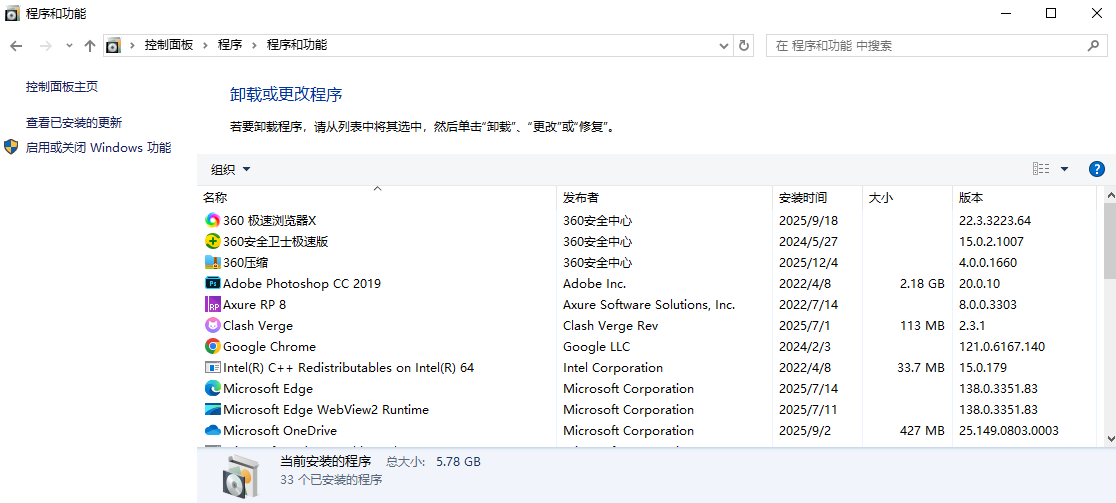Click publisher Clash Verge Rev
Viewport: 1116px width, 503px height.
pyautogui.click(x=611, y=325)
